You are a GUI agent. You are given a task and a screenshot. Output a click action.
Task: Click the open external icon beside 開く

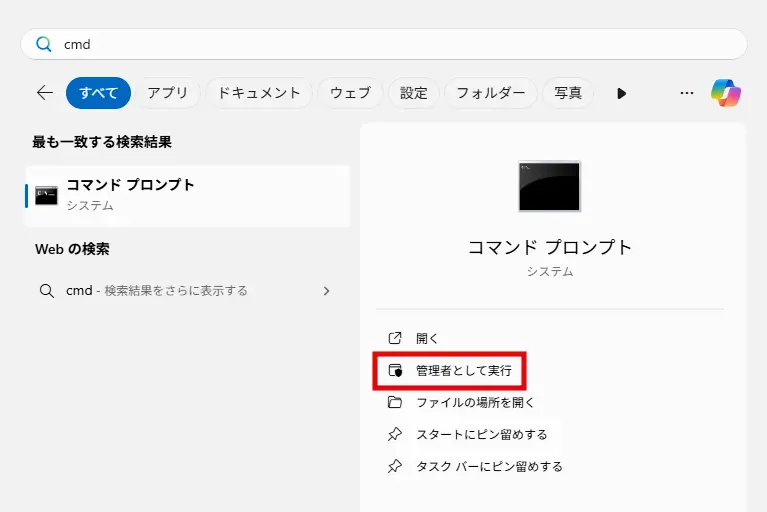pos(395,338)
